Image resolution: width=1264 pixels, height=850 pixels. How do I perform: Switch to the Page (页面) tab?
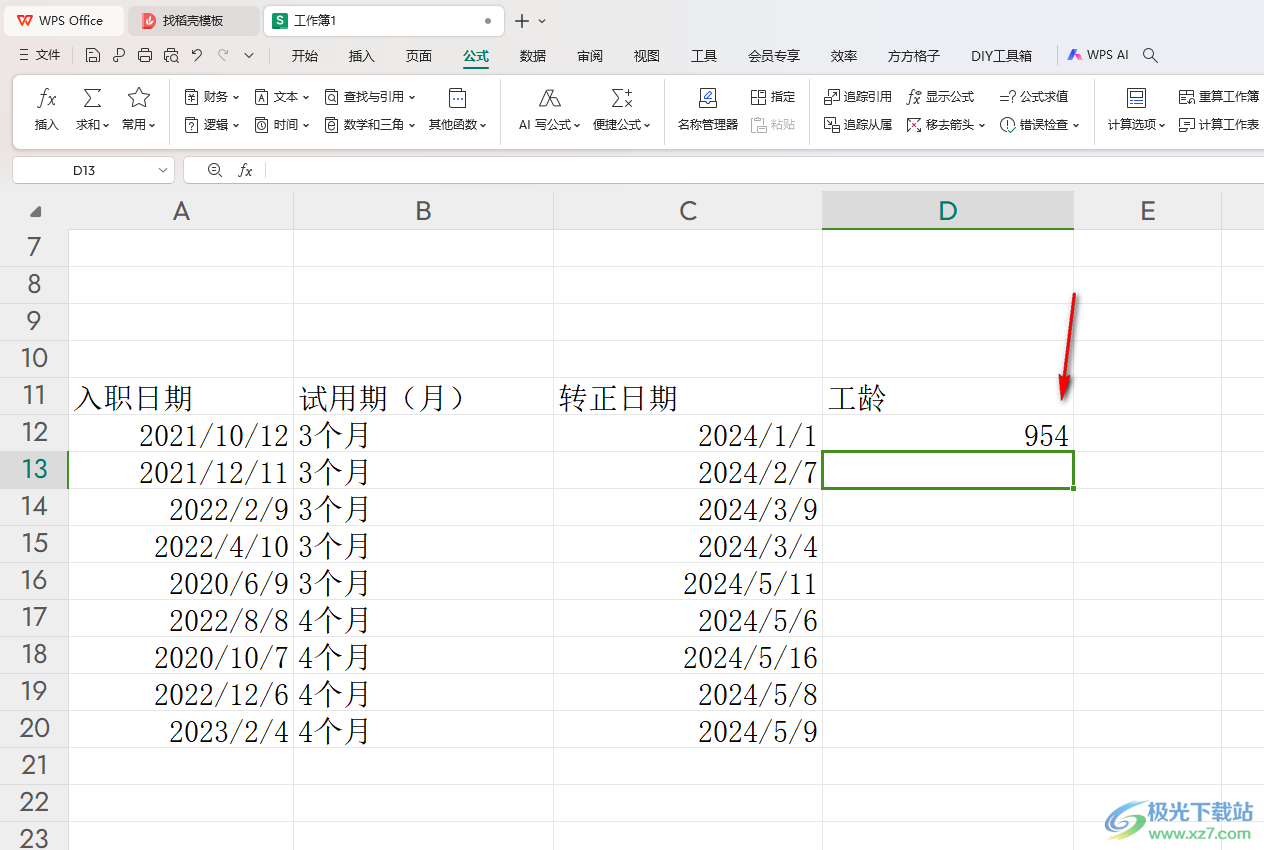419,56
